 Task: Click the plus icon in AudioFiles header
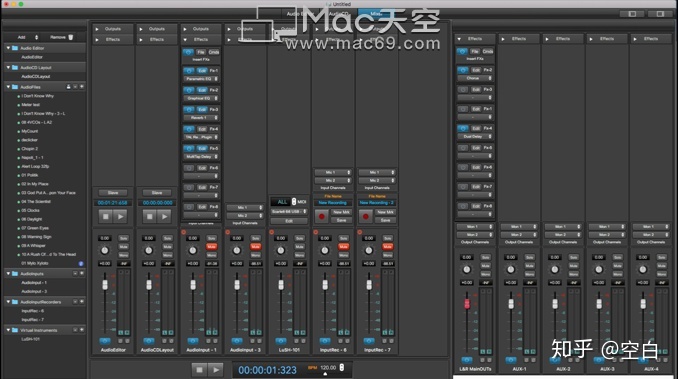point(82,87)
